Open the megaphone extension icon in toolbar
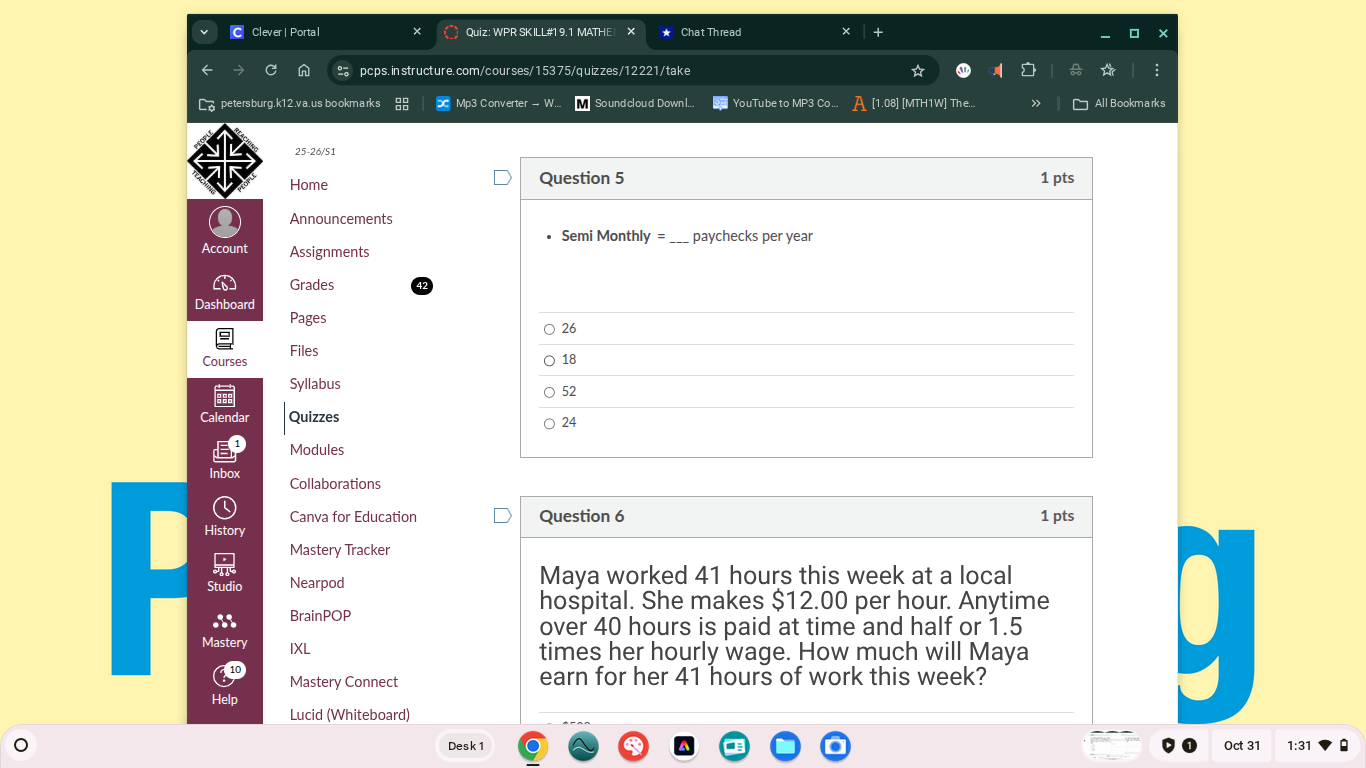Viewport: 1366px width, 768px height. click(995, 70)
